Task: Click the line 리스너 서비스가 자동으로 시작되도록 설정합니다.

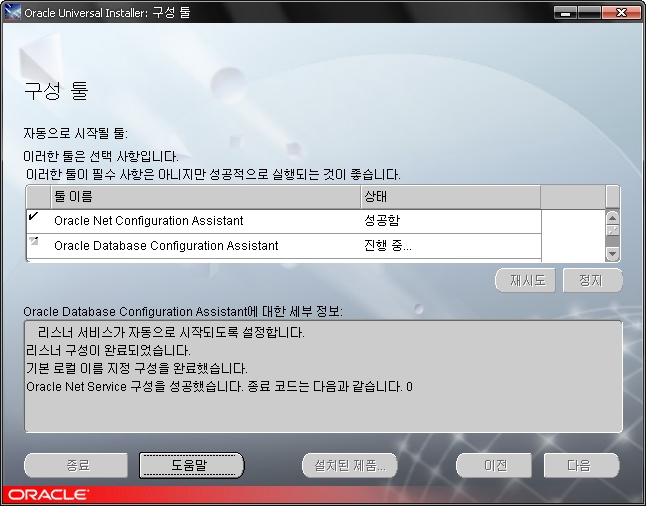Action: pyautogui.click(x=171, y=333)
